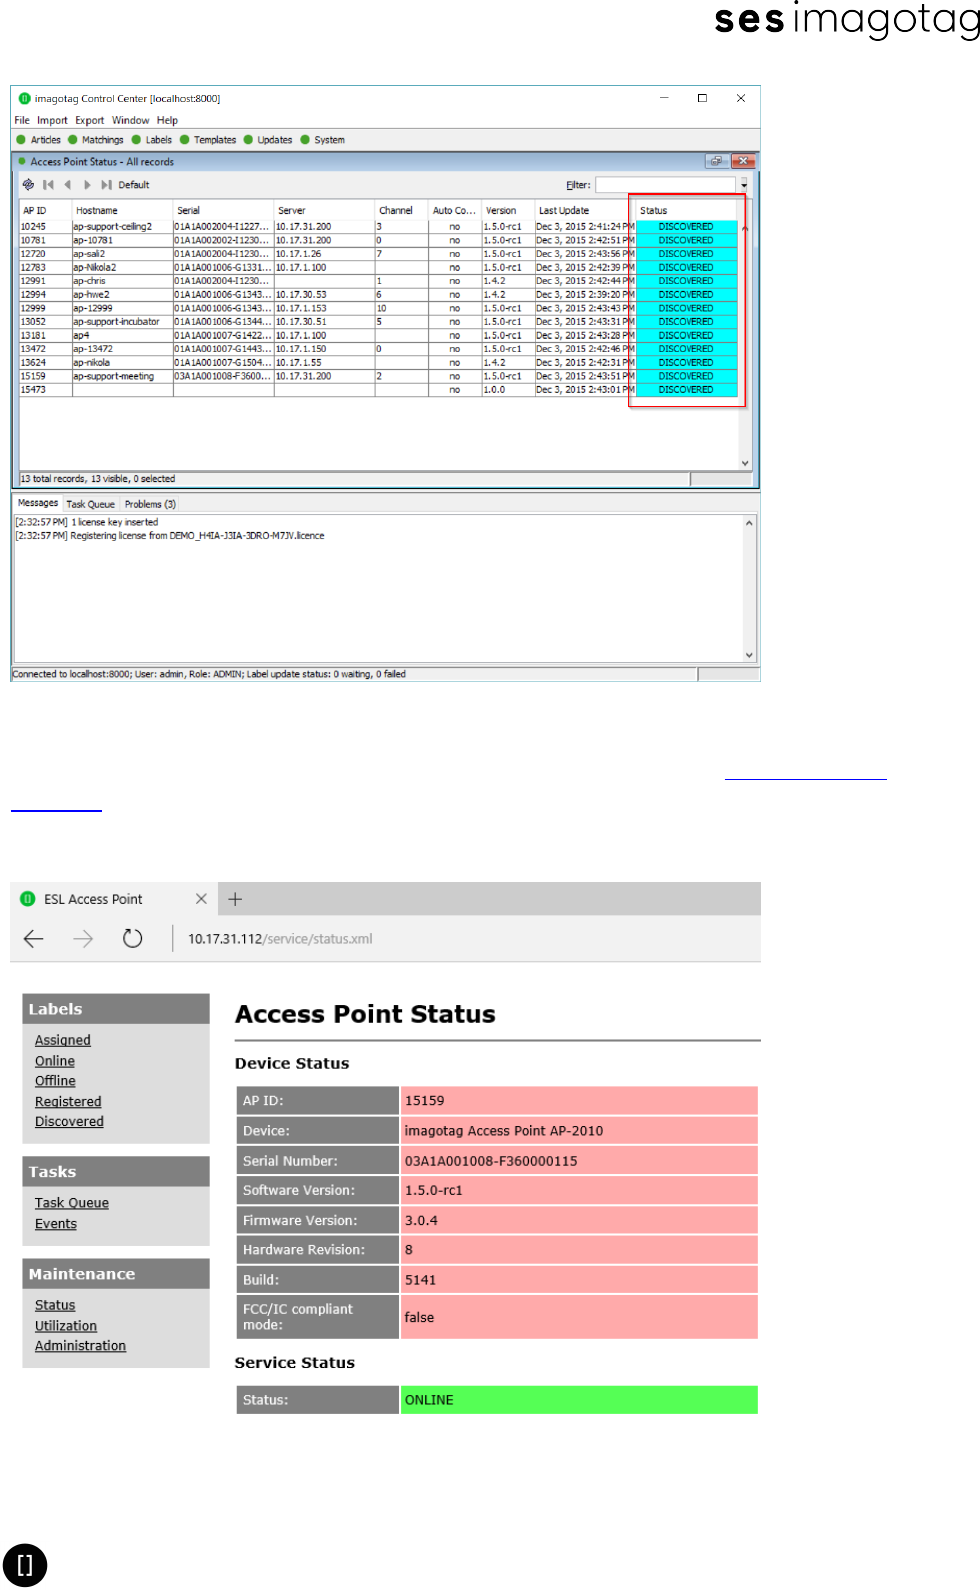This screenshot has width=980, height=1590.
Task: Expand the Filter dropdown arrow
Action: (744, 185)
